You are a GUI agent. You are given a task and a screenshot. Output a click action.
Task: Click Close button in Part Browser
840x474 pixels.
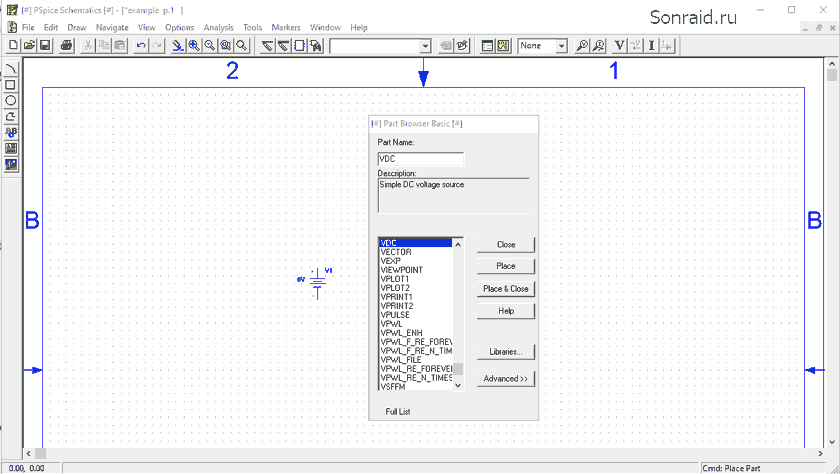click(506, 245)
